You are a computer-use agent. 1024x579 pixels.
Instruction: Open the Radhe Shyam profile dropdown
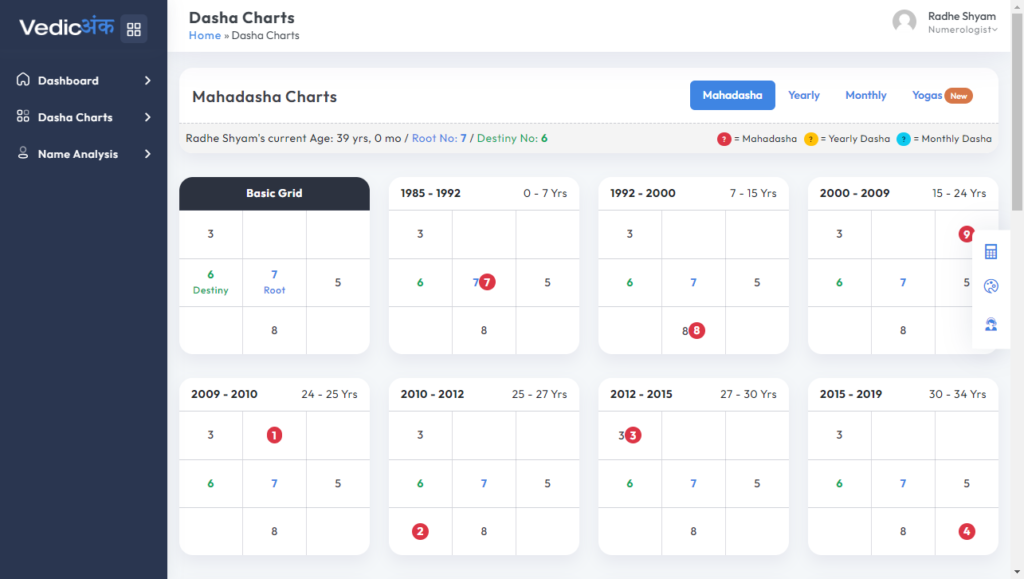[x=962, y=23]
